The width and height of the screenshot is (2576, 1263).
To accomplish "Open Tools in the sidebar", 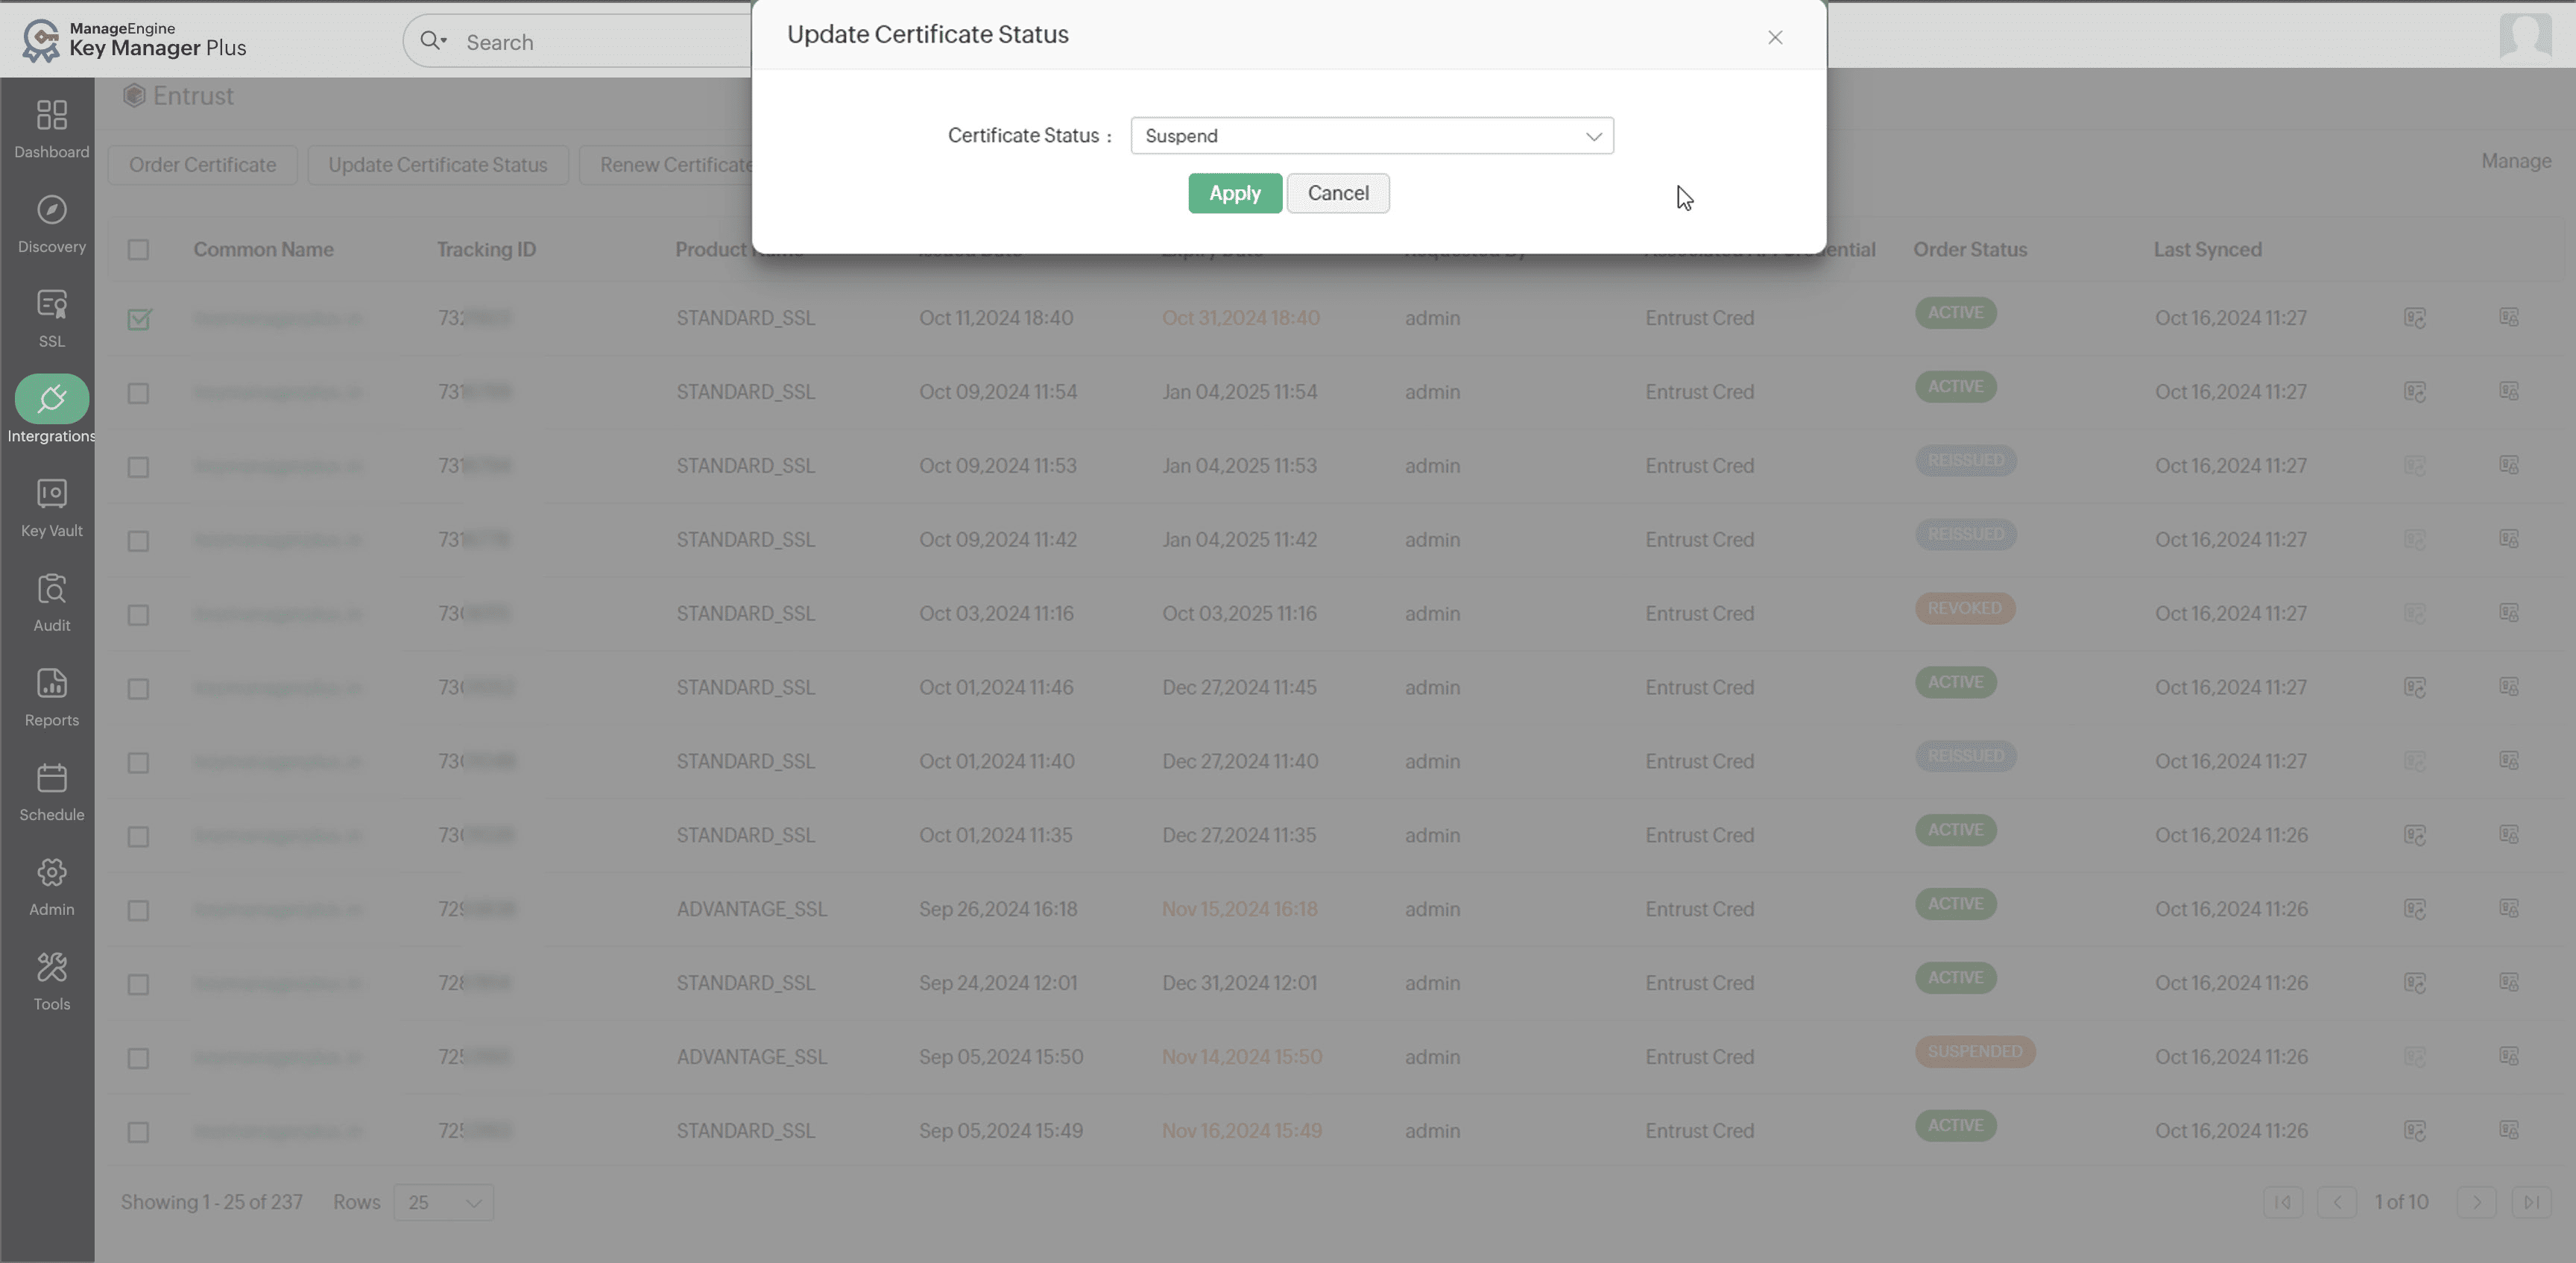I will pyautogui.click(x=51, y=981).
